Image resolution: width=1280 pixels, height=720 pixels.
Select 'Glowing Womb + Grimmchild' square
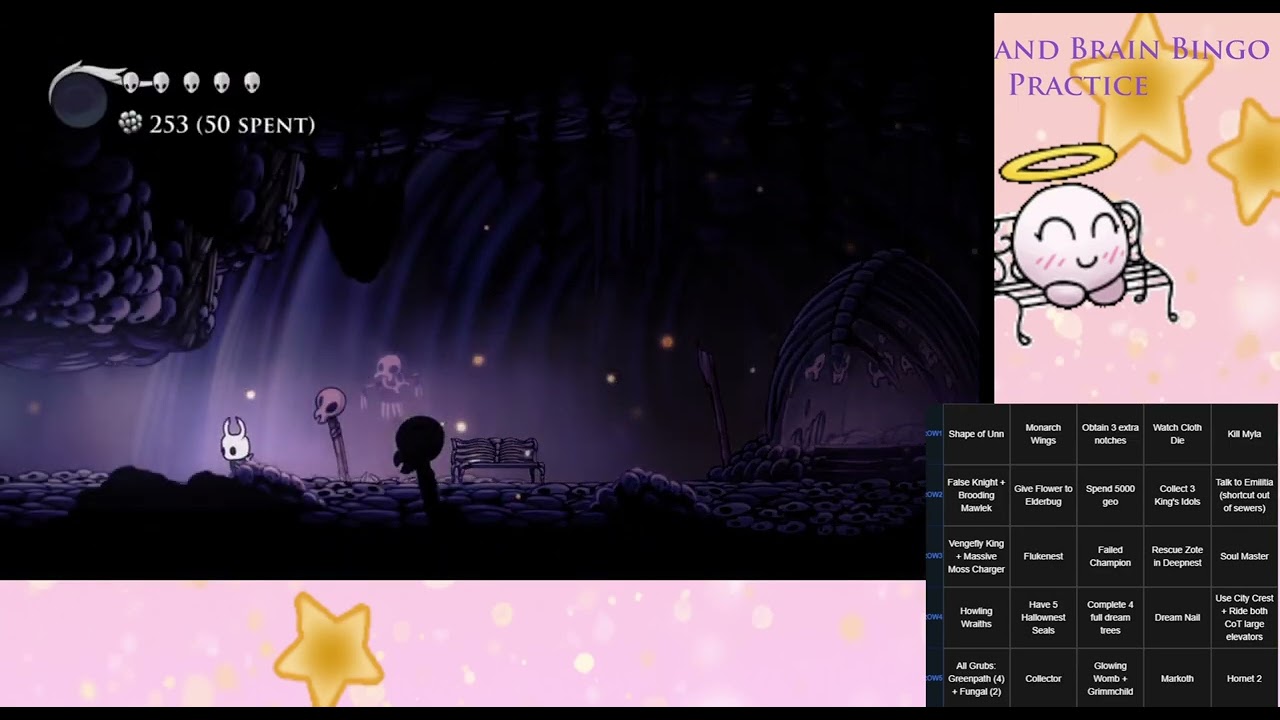tap(1110, 679)
